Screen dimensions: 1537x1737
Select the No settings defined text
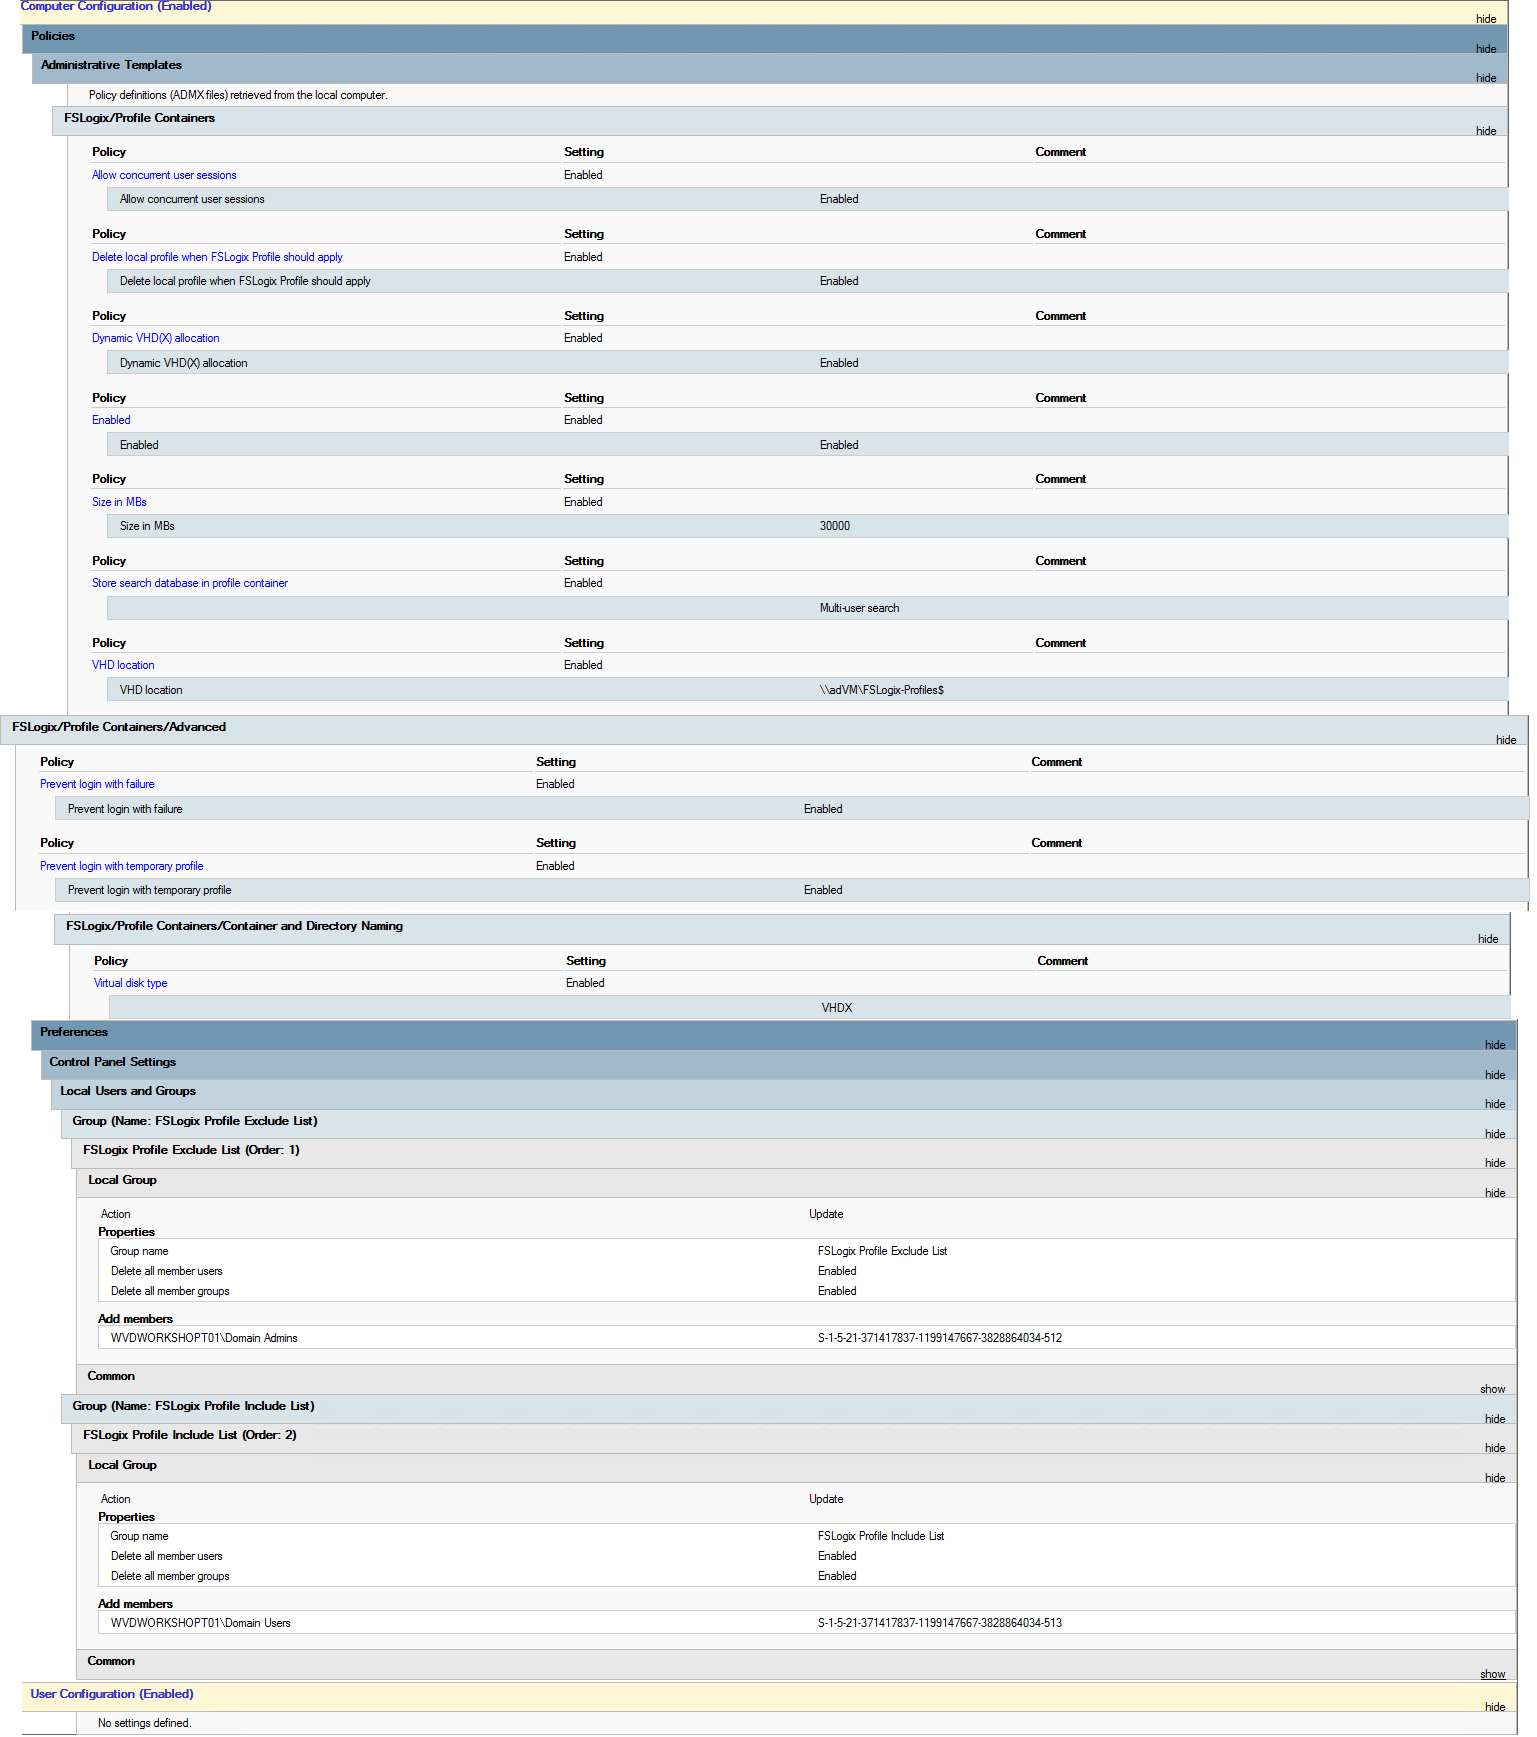point(144,1723)
